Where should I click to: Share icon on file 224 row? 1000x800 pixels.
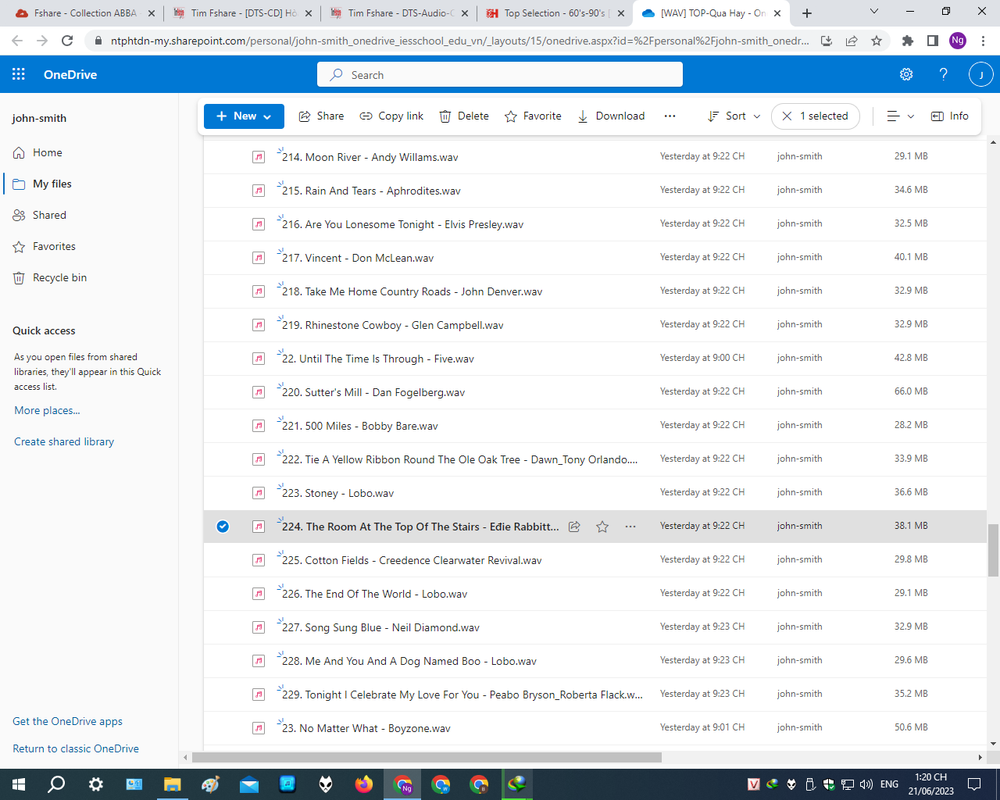point(574,526)
